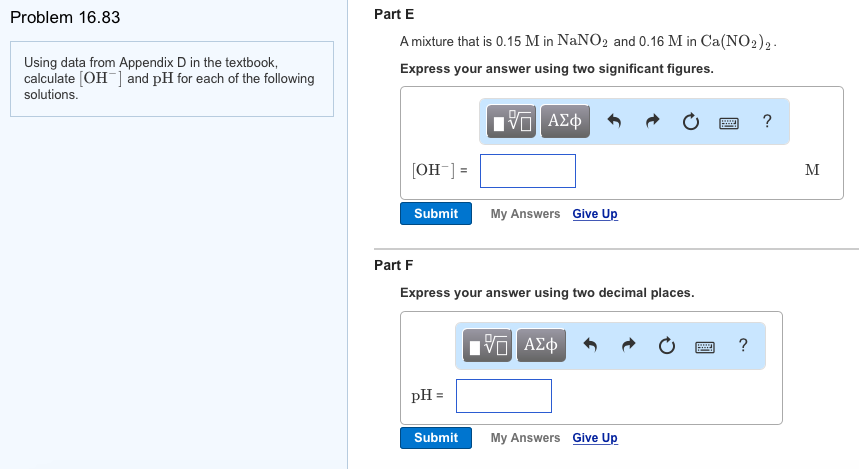
Task: Open the math templates button in Part E
Action: click(511, 121)
